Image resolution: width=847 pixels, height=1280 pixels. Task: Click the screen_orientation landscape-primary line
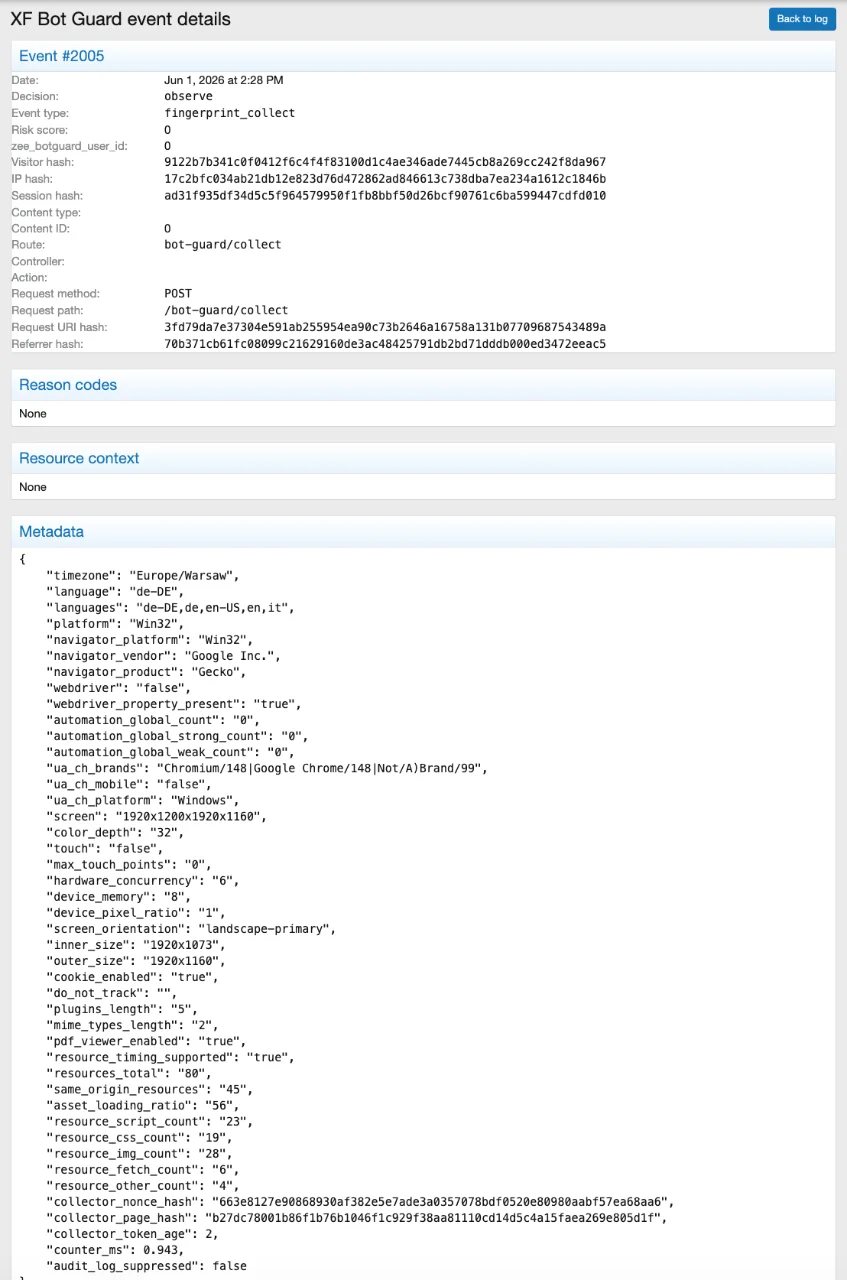[x=191, y=929]
